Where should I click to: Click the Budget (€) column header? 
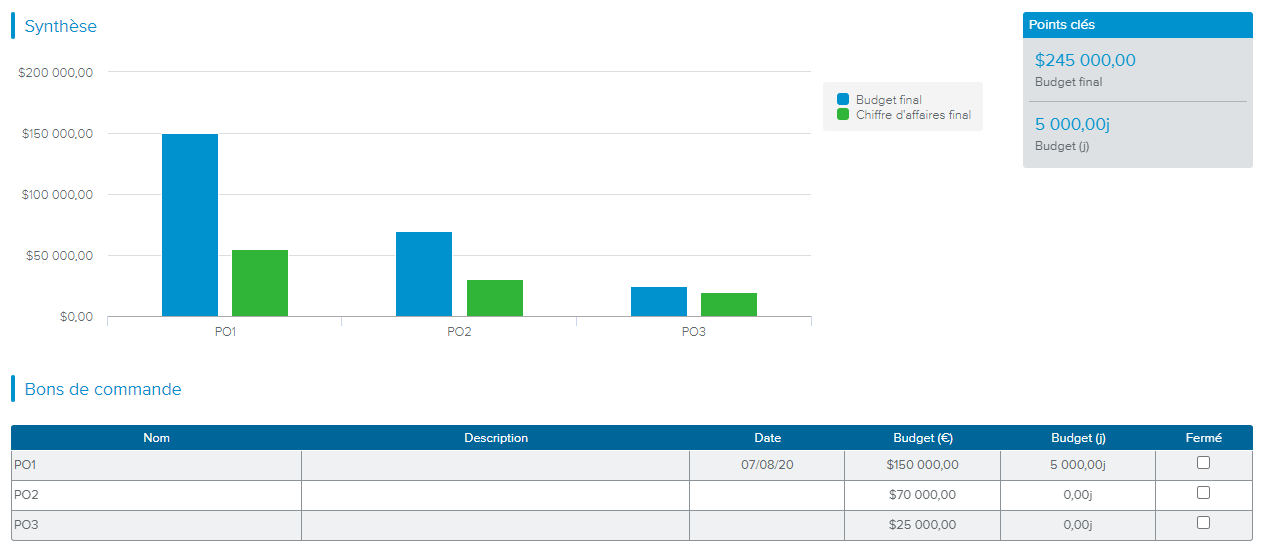point(922,438)
